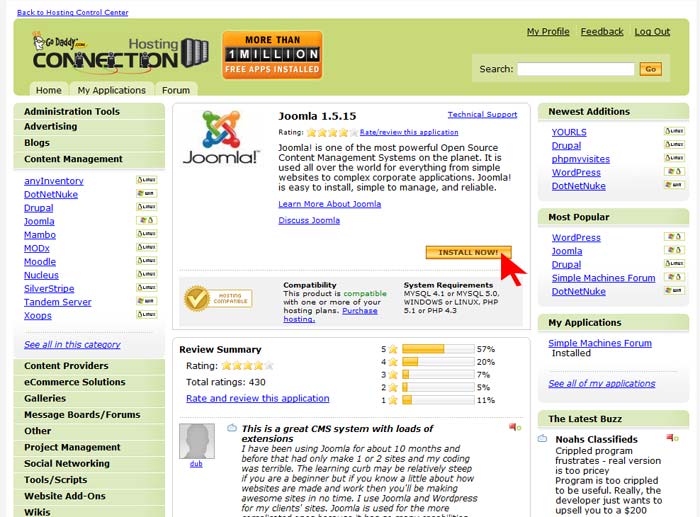Click See all in this category
Screen dimensions: 700x517
coord(72,345)
